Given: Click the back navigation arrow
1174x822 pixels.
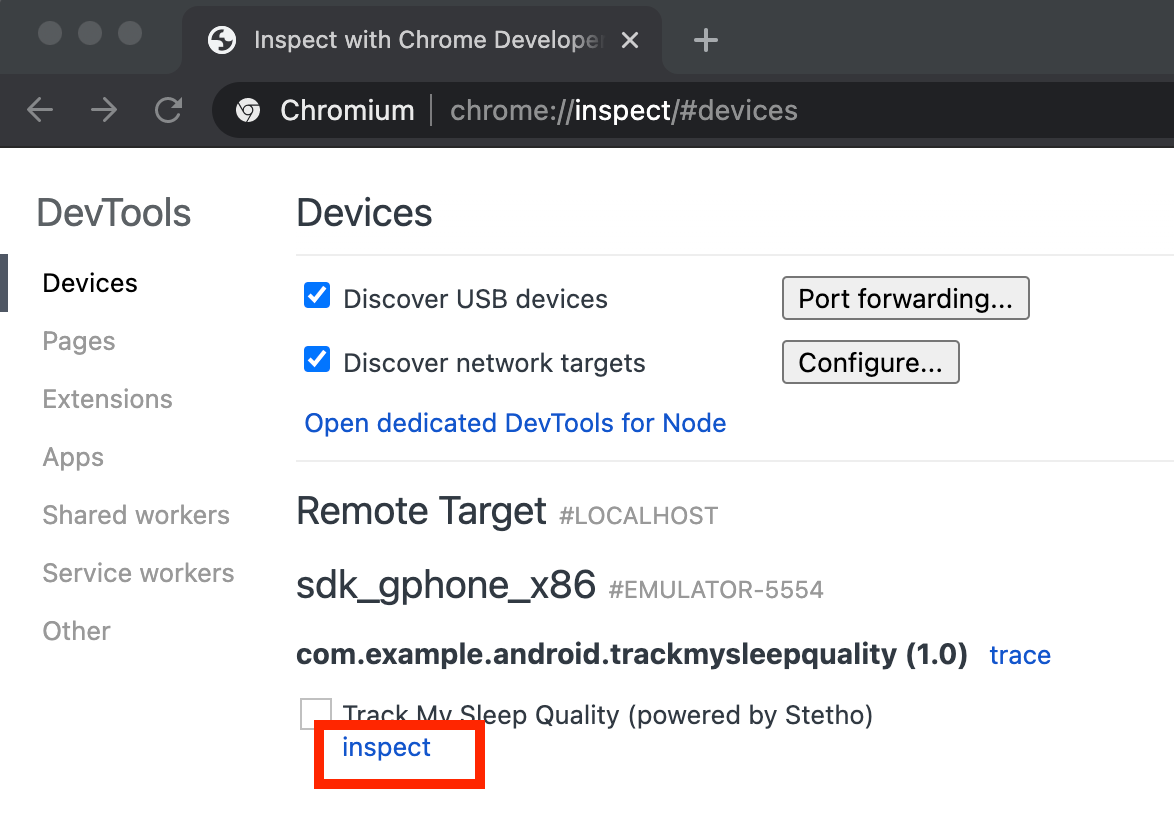Looking at the screenshot, I should coord(39,110).
